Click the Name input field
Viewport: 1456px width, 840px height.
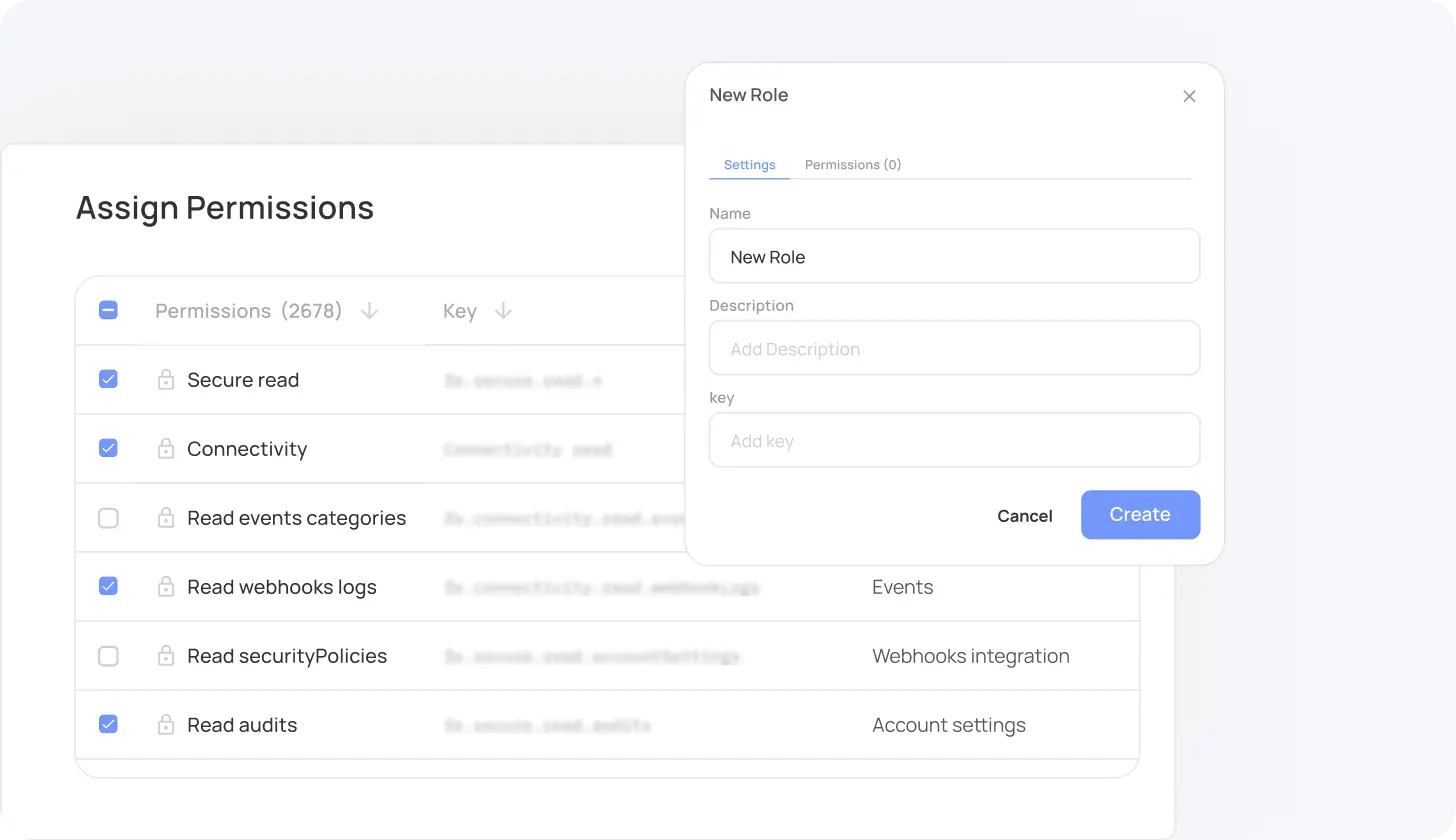coord(954,257)
